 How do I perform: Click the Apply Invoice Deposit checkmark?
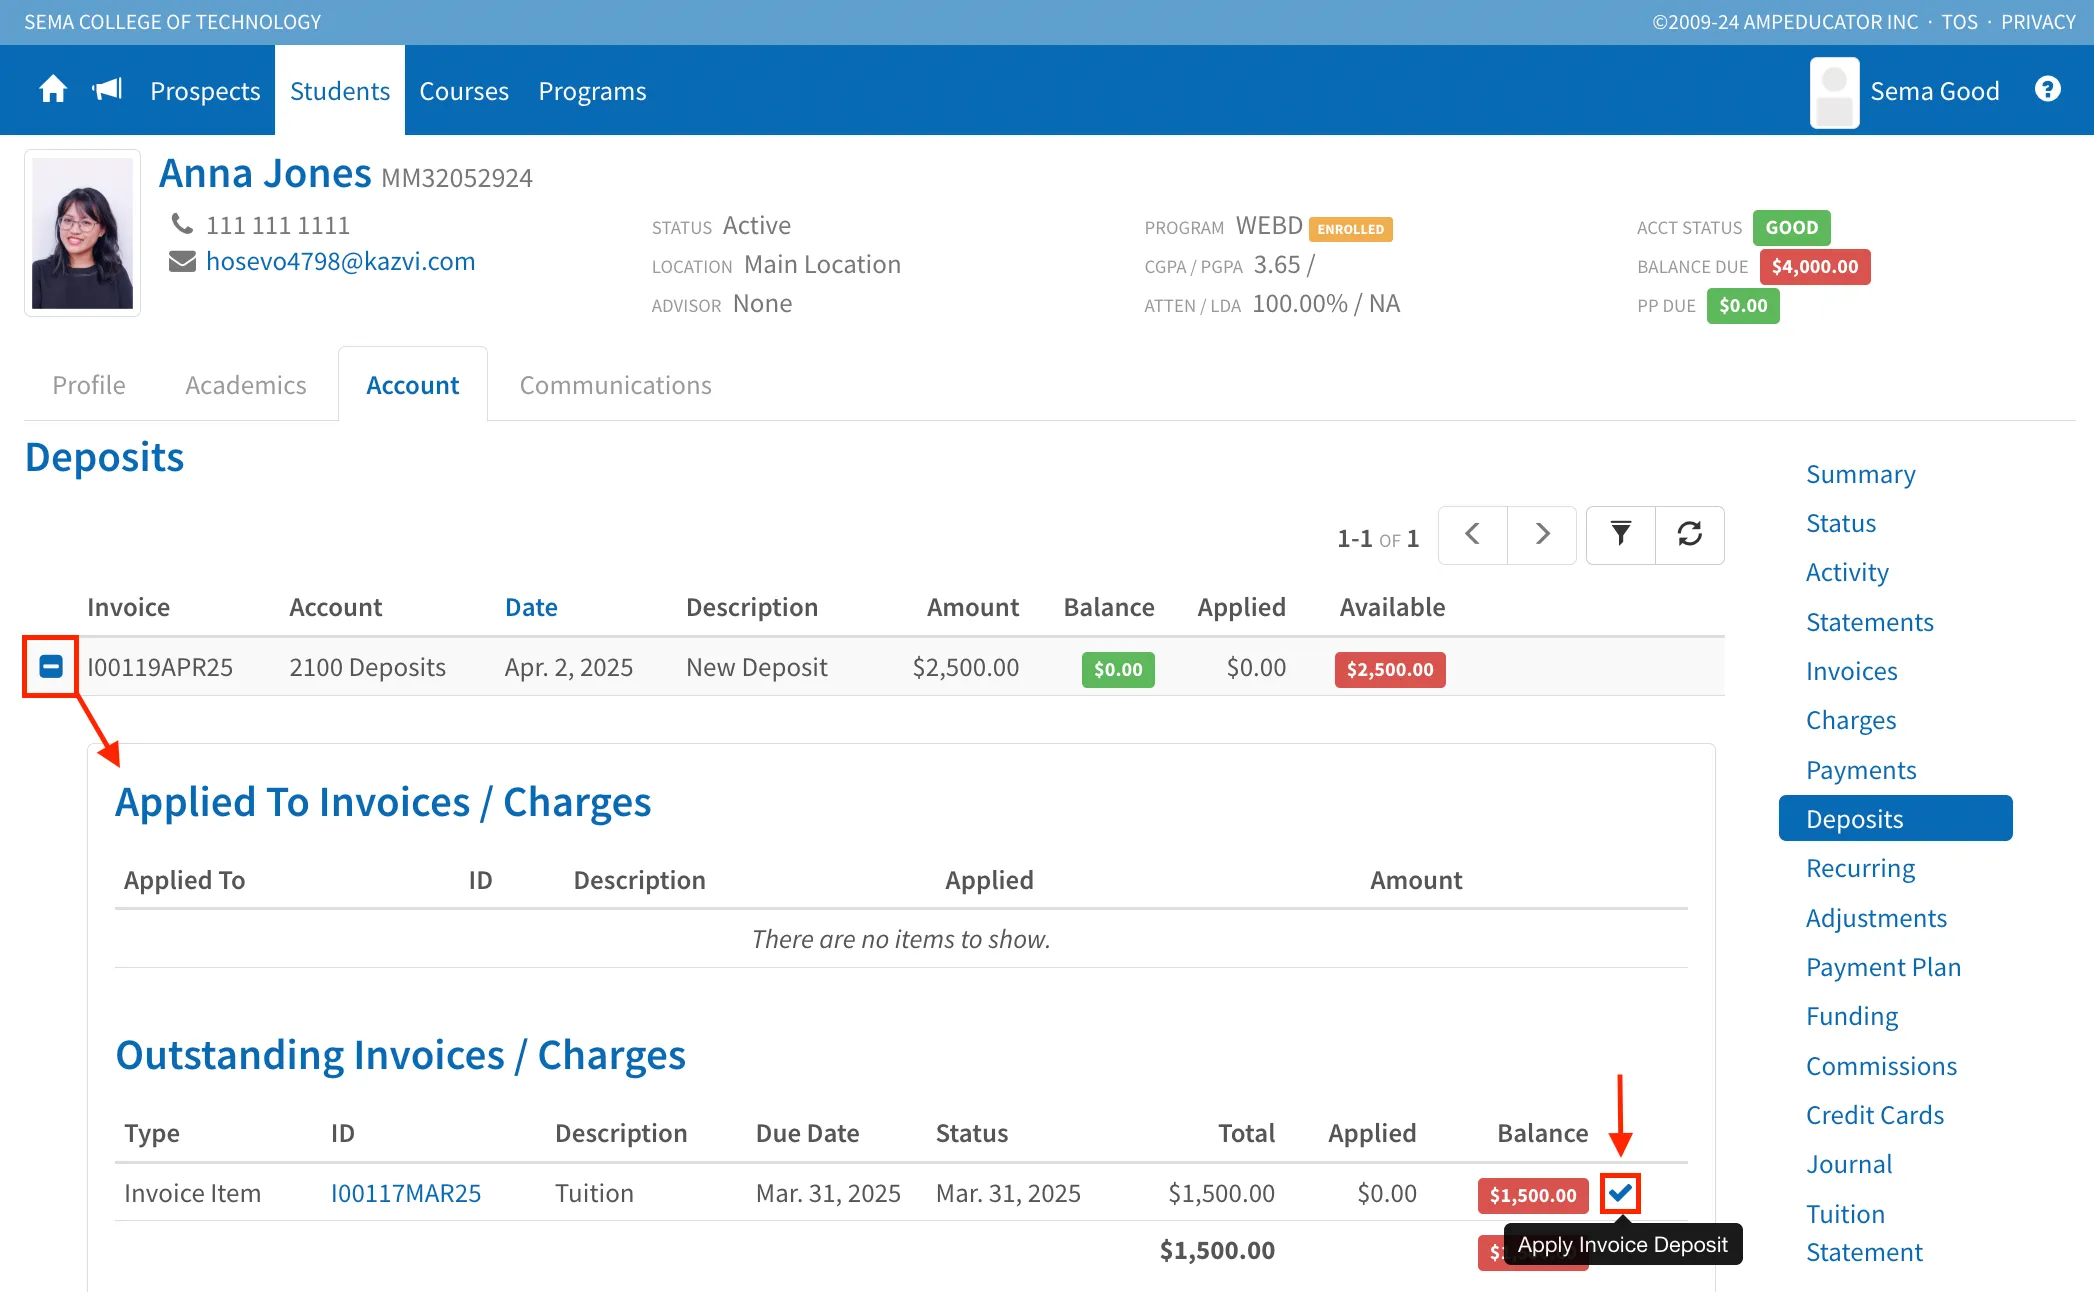[1620, 1193]
